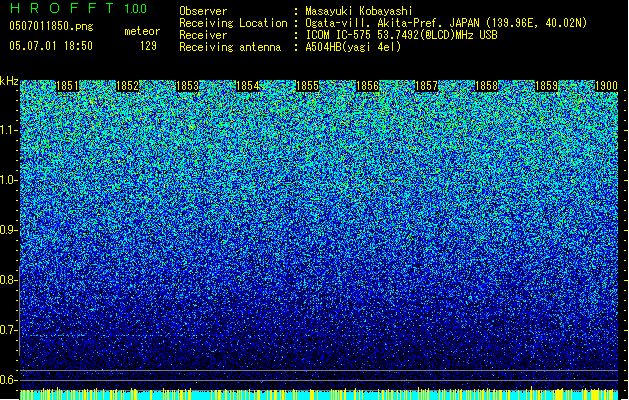The height and width of the screenshot is (400, 629).
Task: Click the 1851 time marker
Action: point(67,86)
